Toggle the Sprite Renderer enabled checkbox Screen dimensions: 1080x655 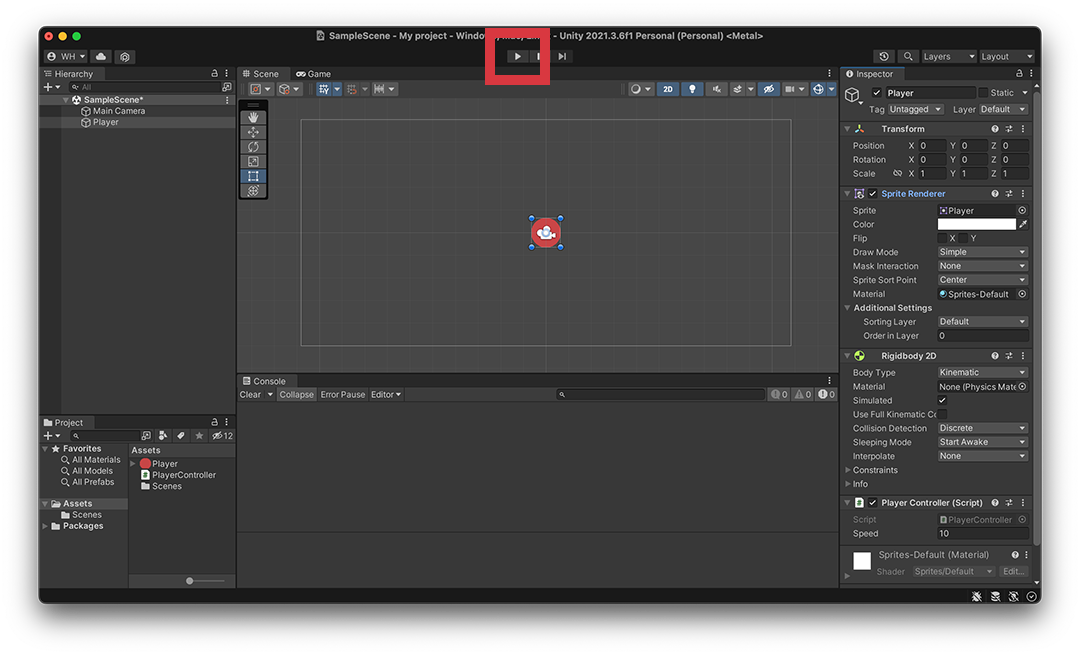tap(873, 194)
